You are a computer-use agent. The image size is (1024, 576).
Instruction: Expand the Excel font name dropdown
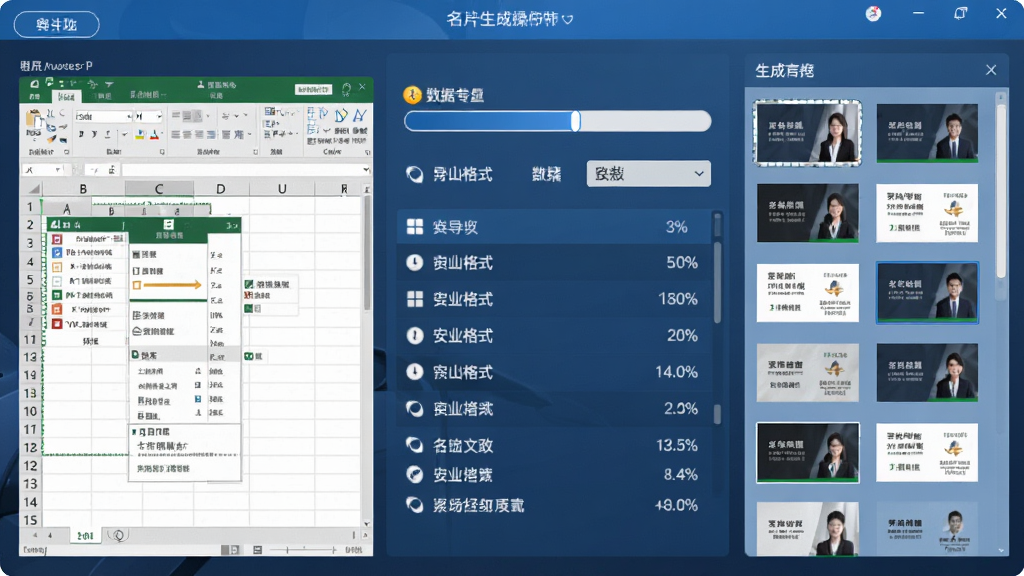coord(129,116)
